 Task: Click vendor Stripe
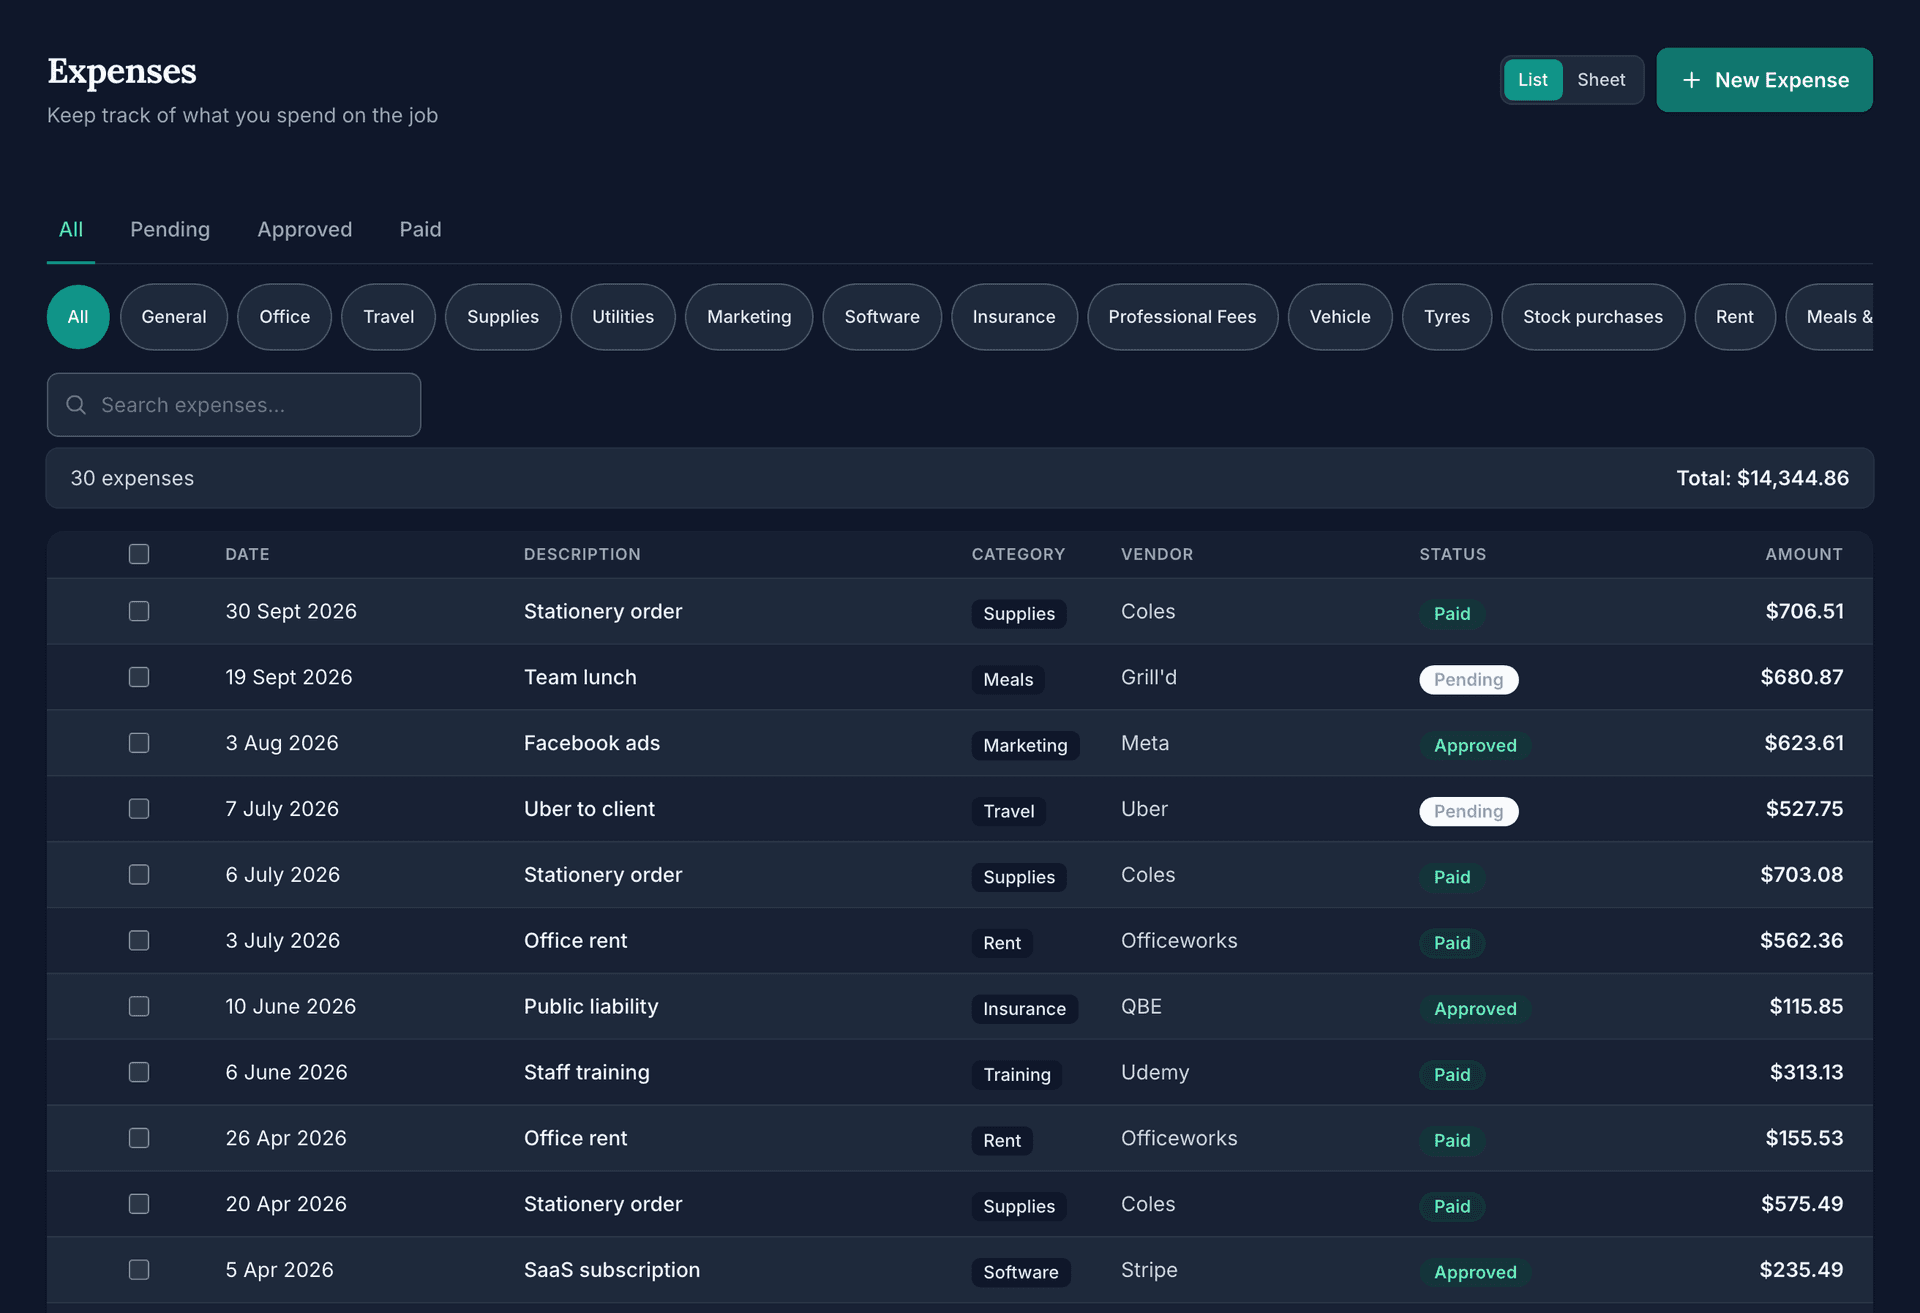point(1149,1270)
